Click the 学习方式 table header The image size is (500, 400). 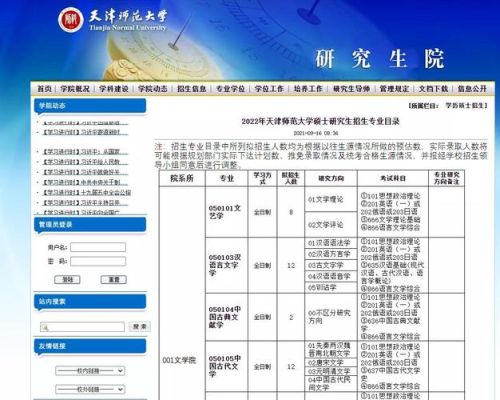point(262,178)
